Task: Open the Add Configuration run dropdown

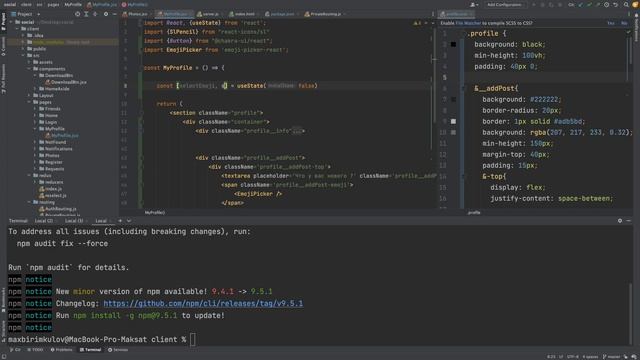Action: point(504,4)
